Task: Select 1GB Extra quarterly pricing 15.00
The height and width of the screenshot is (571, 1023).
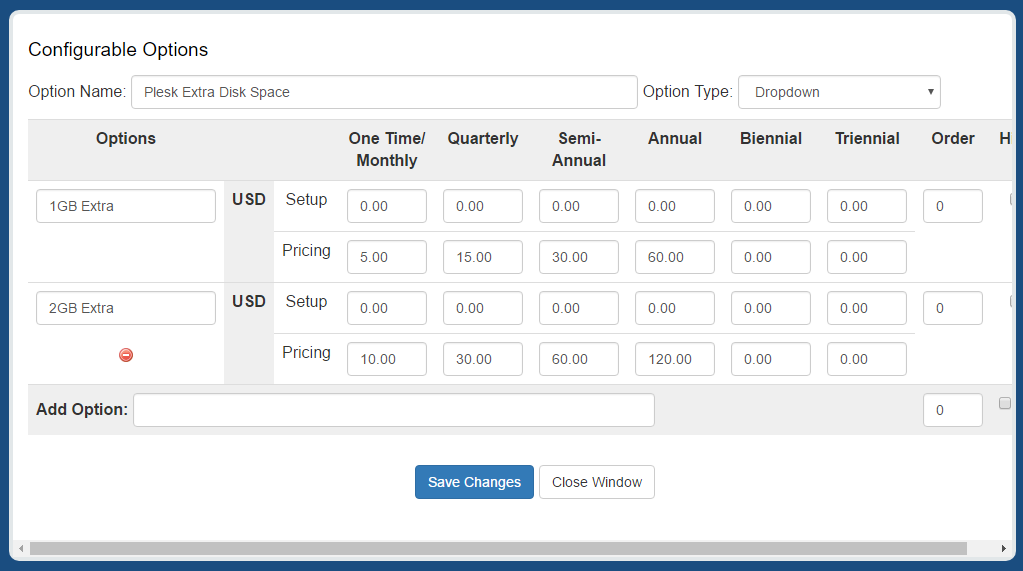Action: pyautogui.click(x=483, y=257)
